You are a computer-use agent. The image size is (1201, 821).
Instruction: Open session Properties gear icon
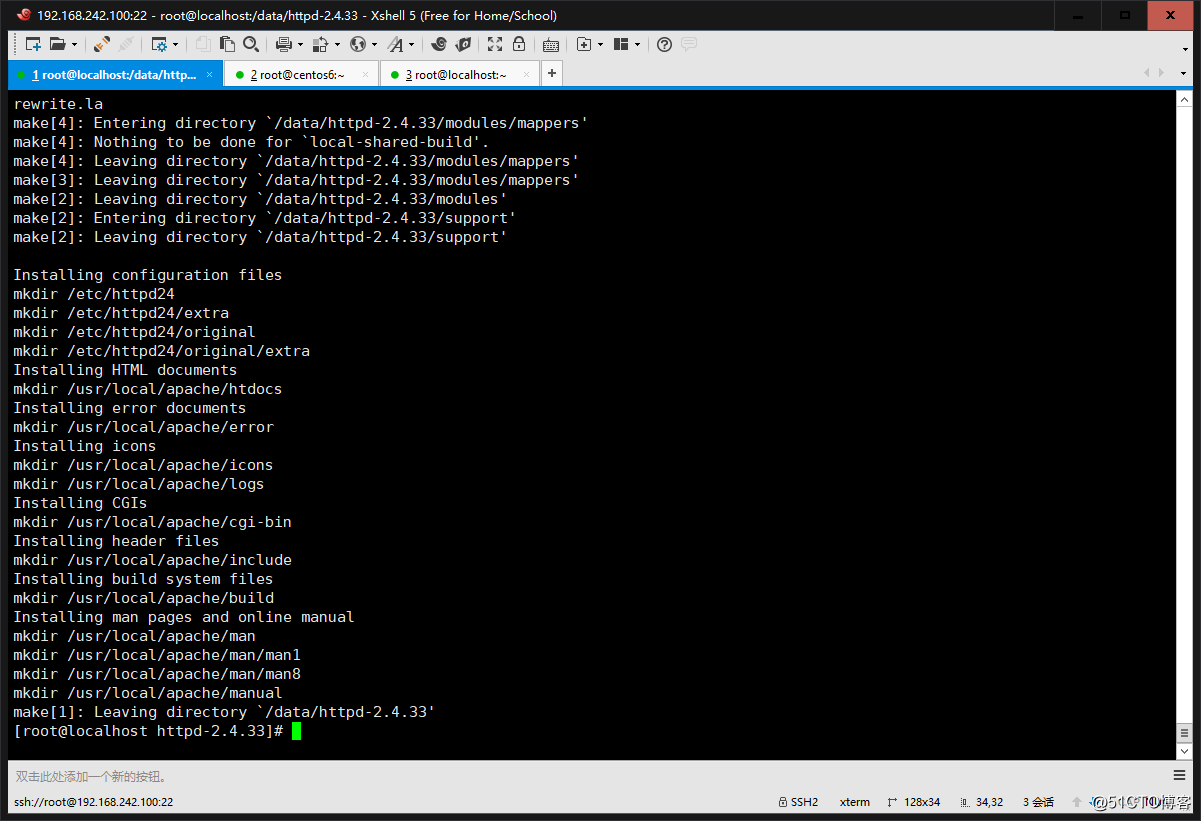point(159,44)
